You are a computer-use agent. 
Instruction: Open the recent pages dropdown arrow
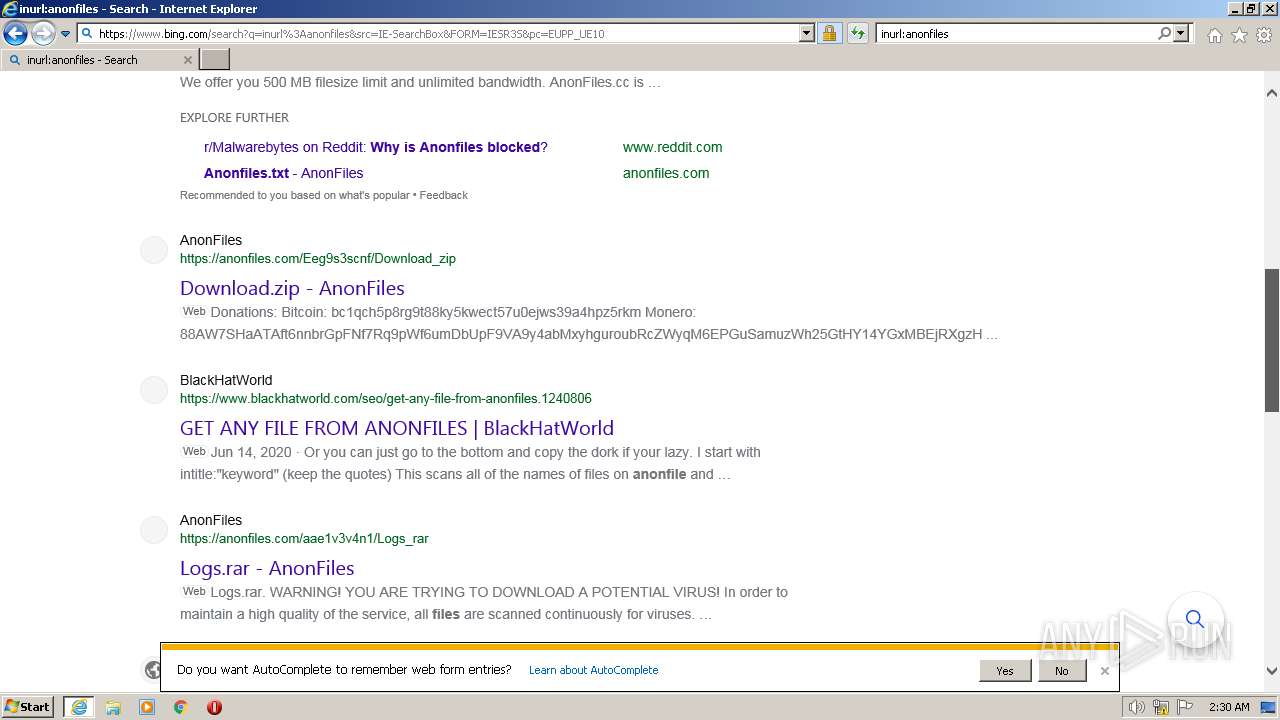65,34
